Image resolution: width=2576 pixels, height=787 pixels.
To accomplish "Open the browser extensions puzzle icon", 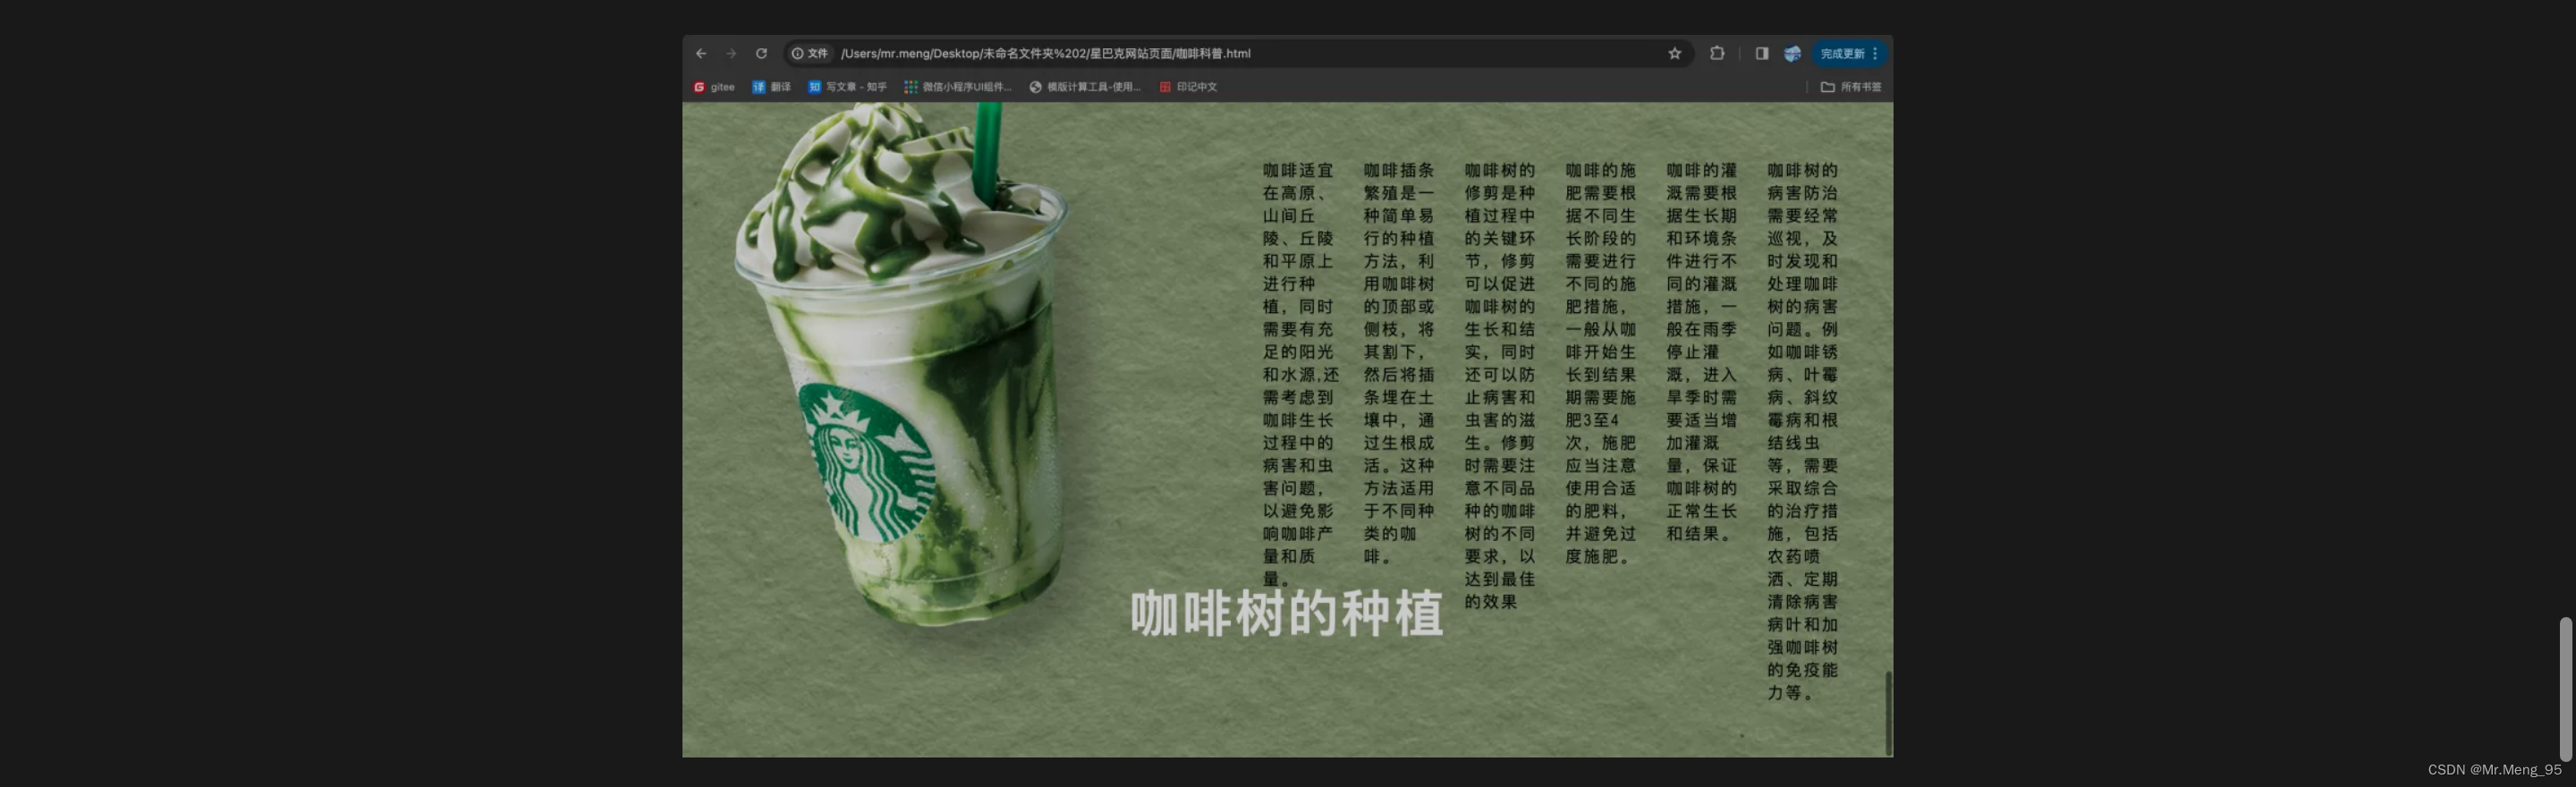I will (1717, 54).
